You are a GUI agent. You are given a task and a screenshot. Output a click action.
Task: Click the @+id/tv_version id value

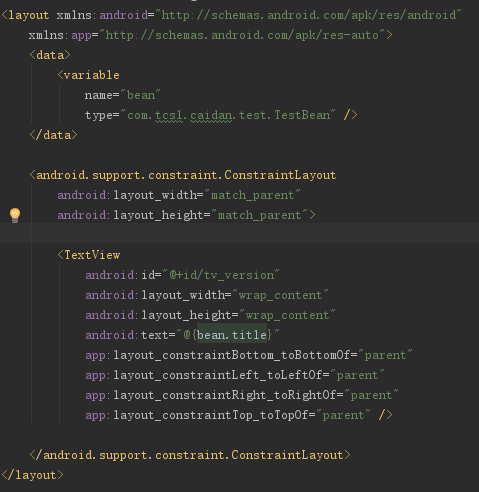pyautogui.click(x=221, y=275)
